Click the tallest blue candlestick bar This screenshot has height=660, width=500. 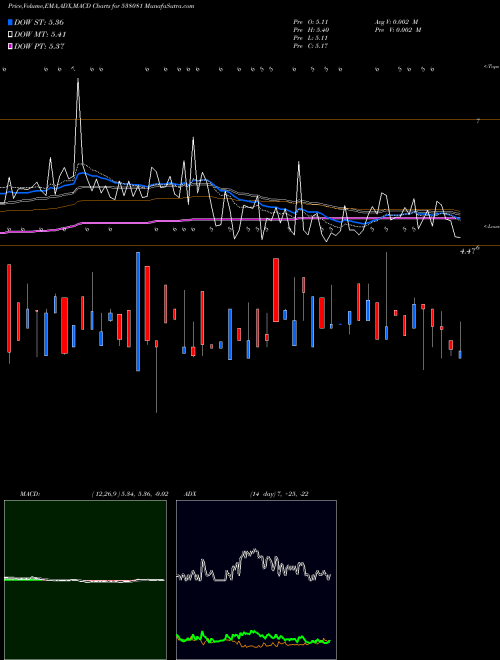pyautogui.click(x=138, y=311)
